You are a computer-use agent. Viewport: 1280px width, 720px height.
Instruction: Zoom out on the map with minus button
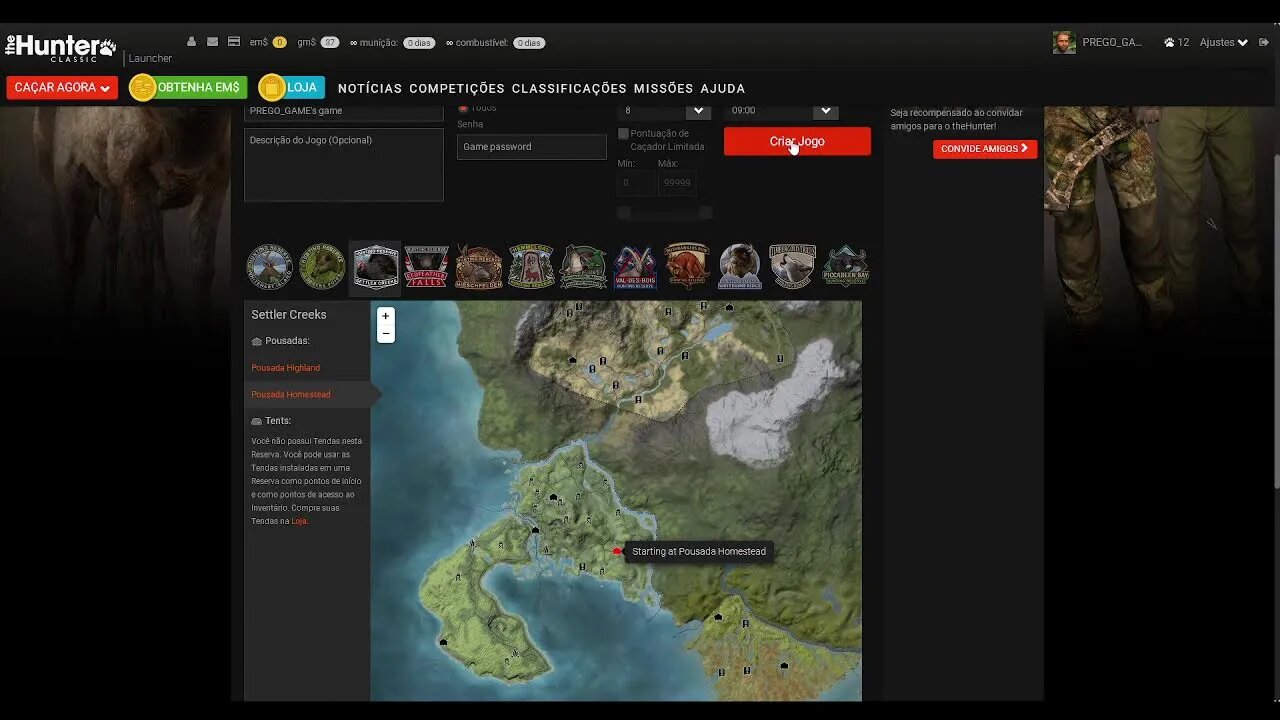[x=386, y=334]
